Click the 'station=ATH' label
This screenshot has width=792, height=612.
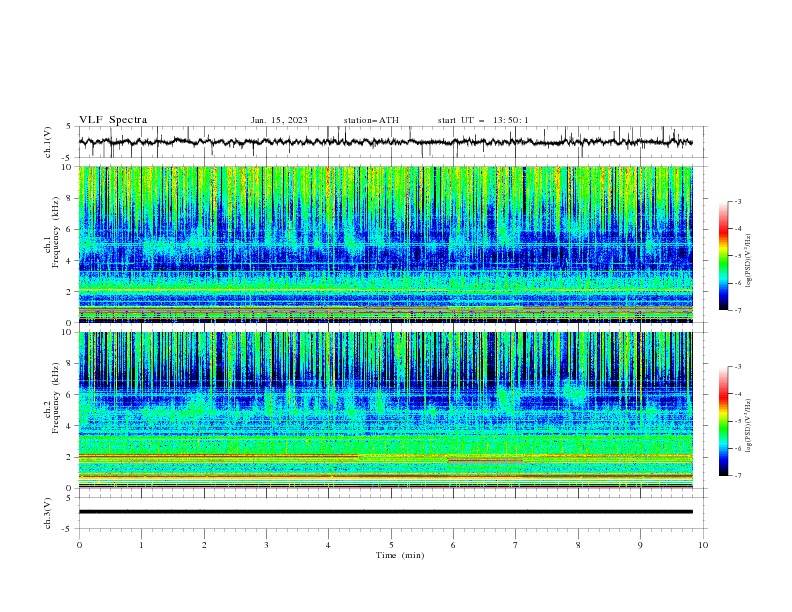371,120
